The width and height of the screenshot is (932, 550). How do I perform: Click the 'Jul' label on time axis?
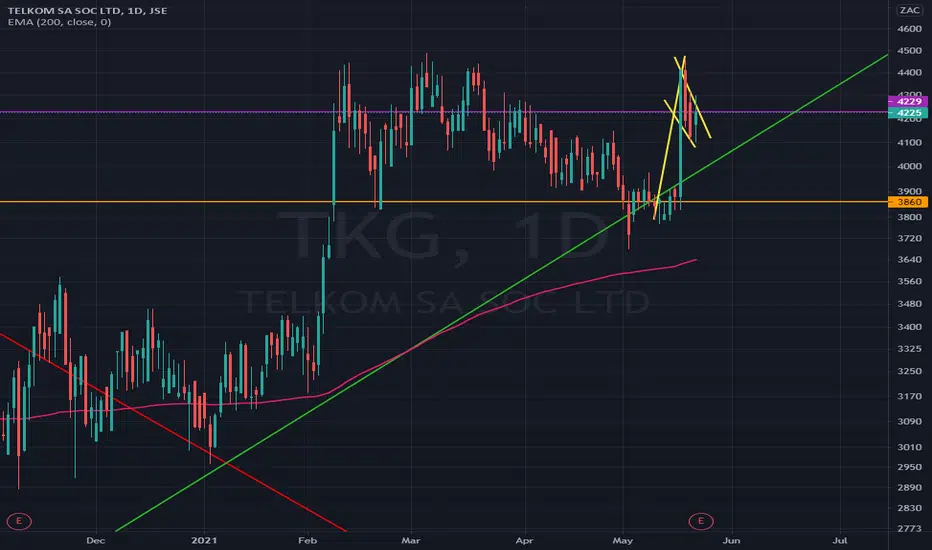click(x=840, y=540)
